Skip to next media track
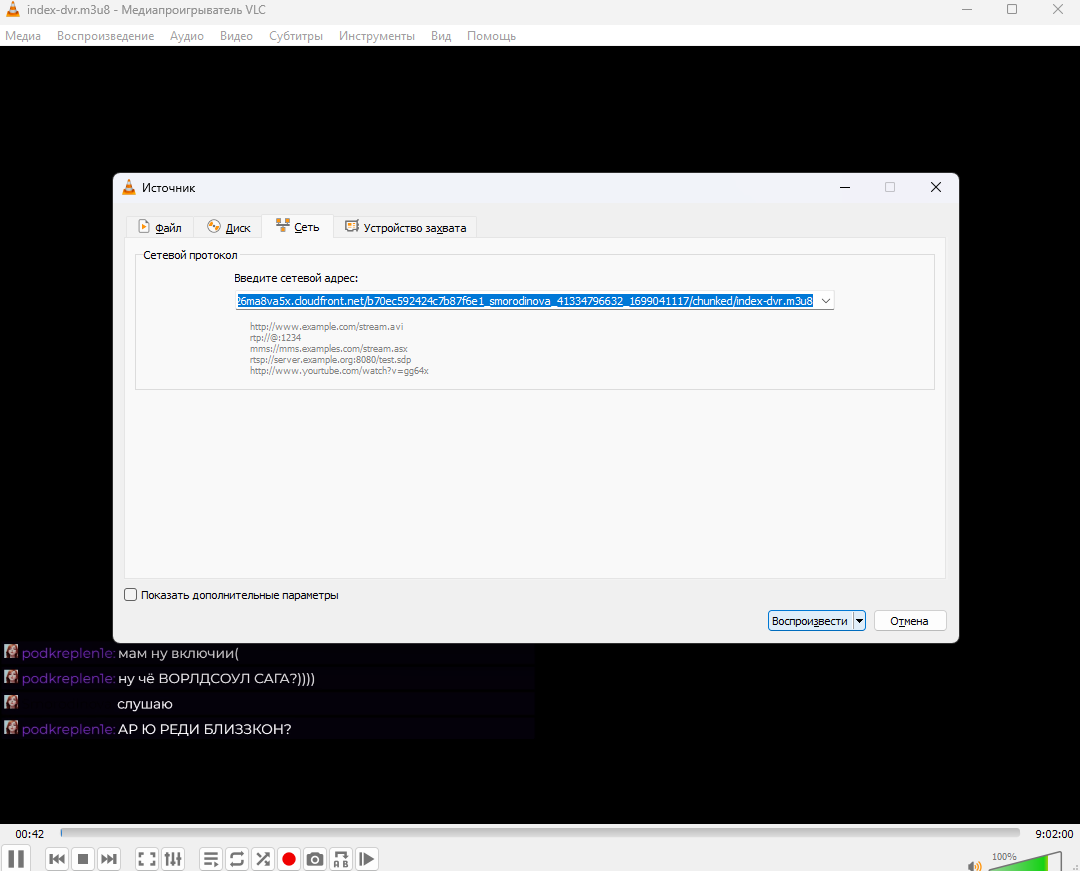1080x871 pixels. click(x=109, y=859)
